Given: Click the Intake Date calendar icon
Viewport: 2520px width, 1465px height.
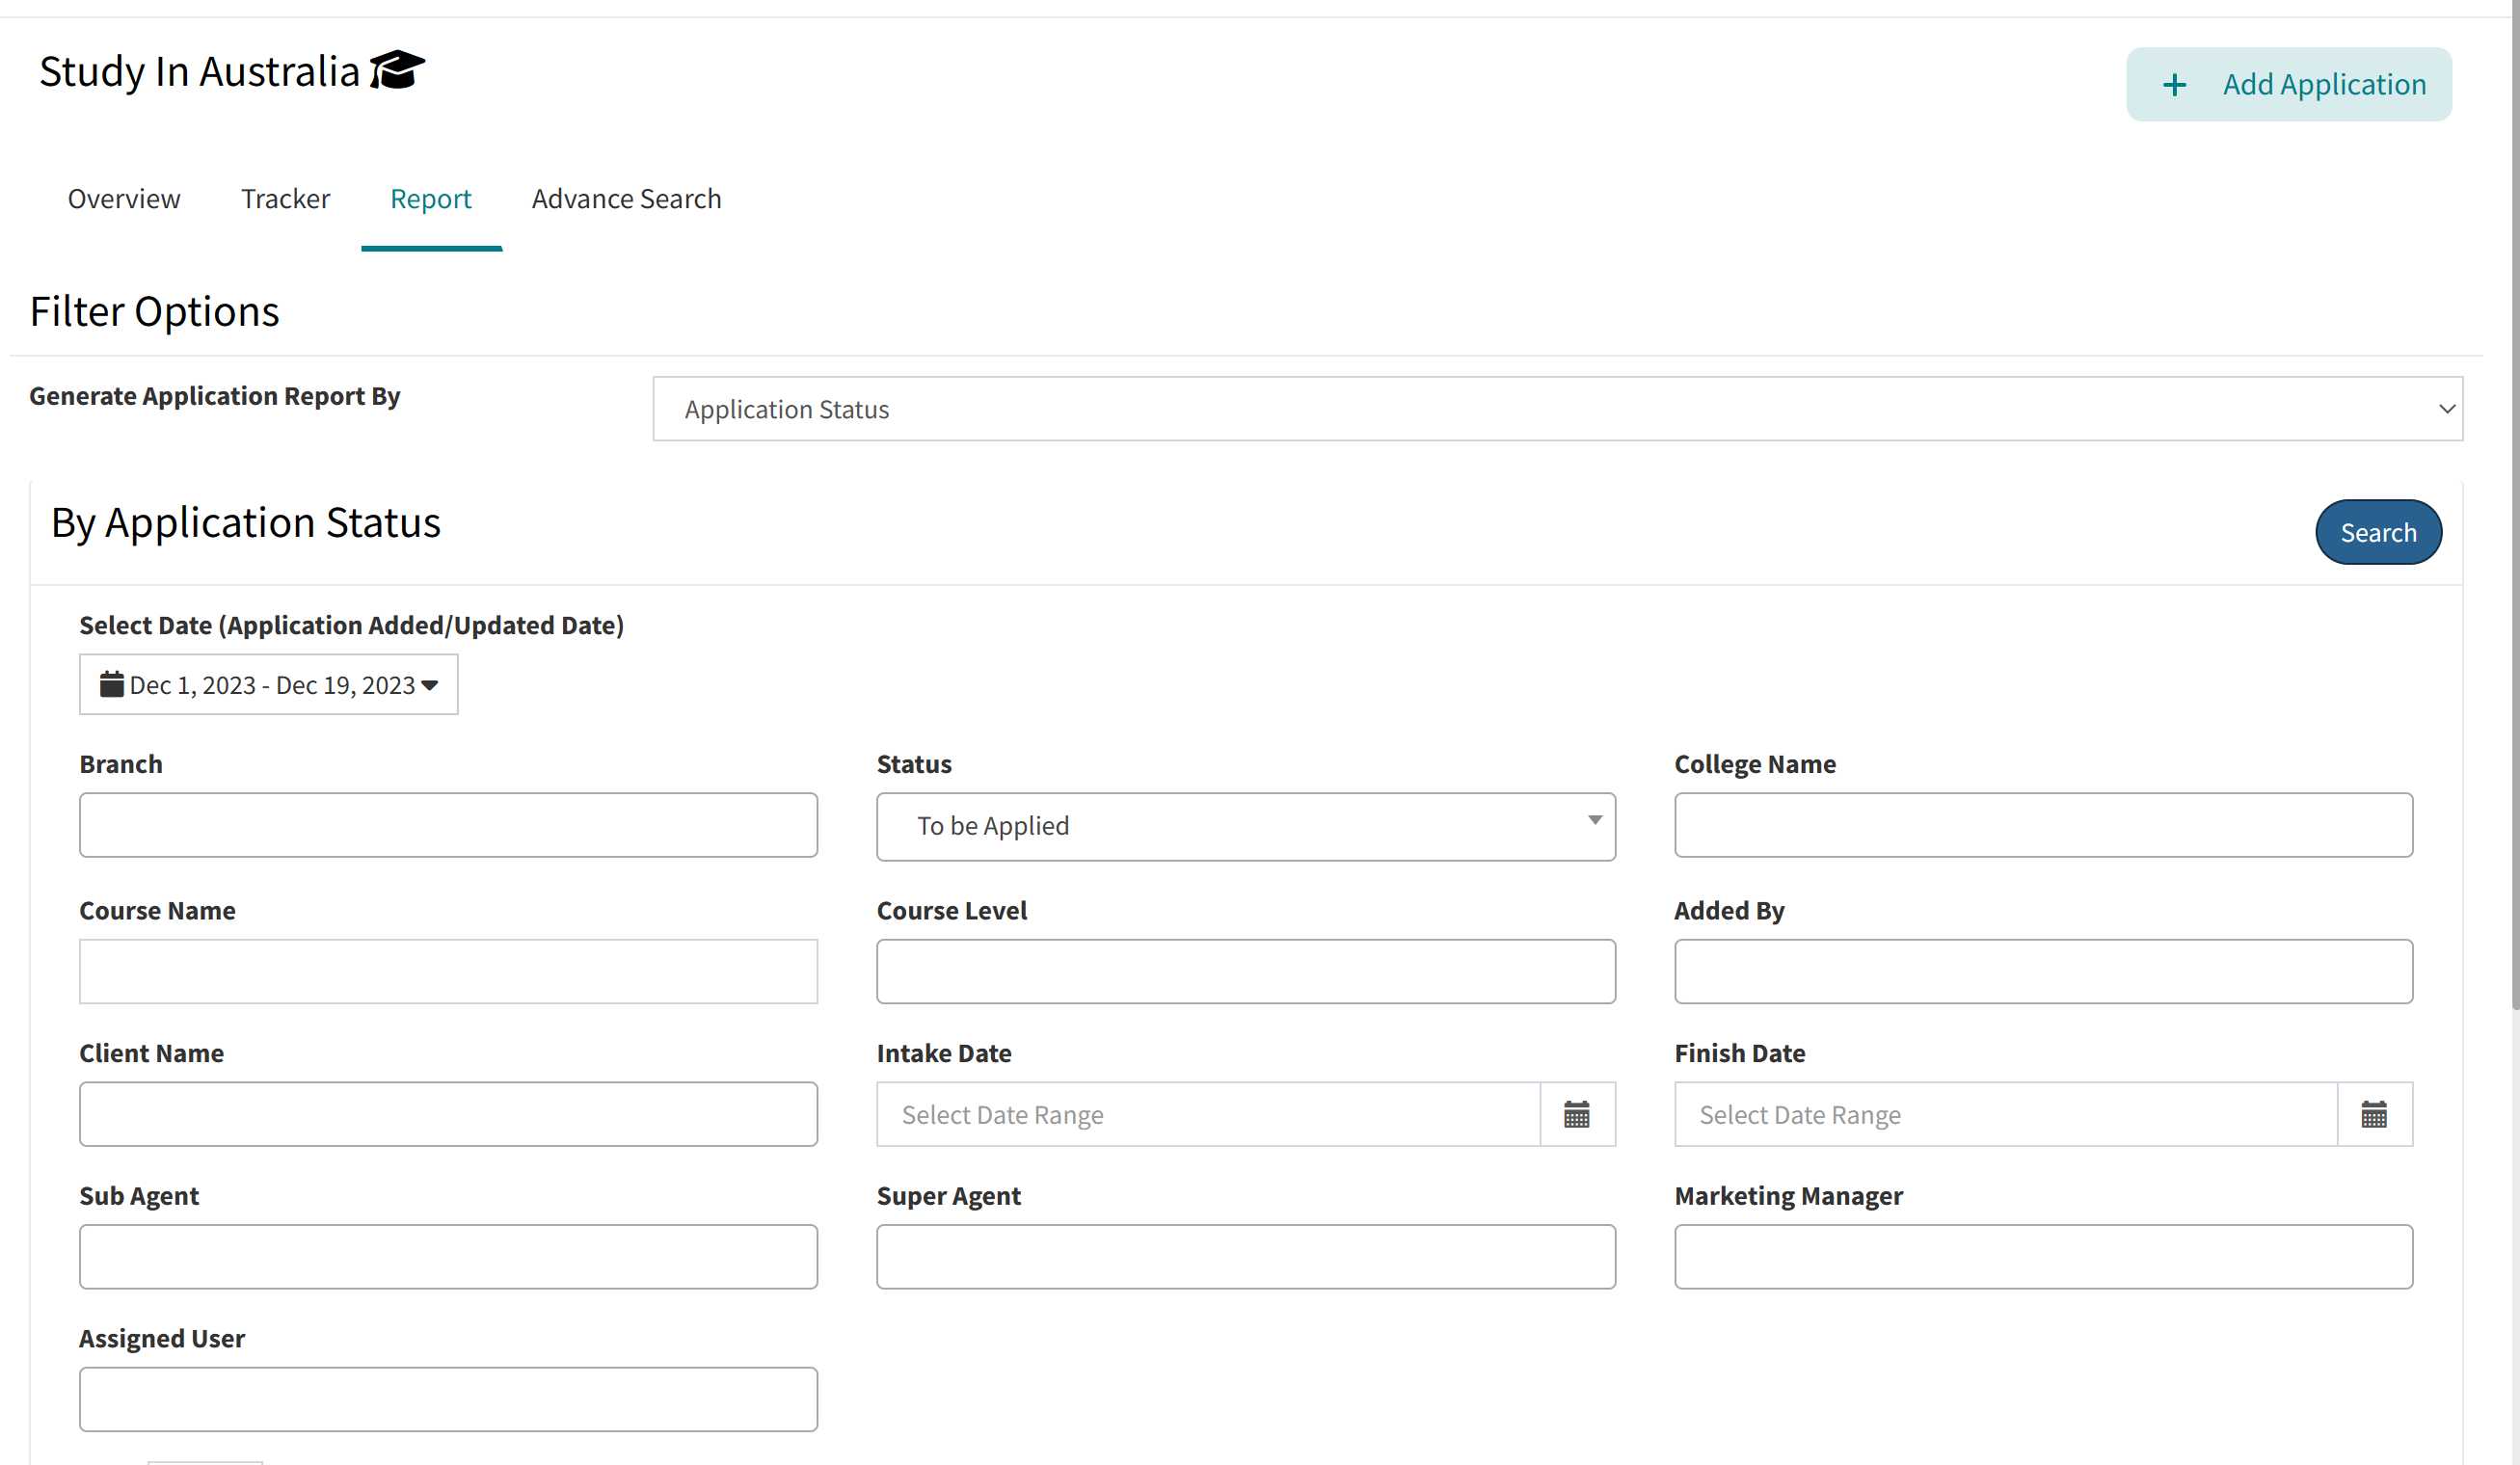Looking at the screenshot, I should click(1576, 1114).
